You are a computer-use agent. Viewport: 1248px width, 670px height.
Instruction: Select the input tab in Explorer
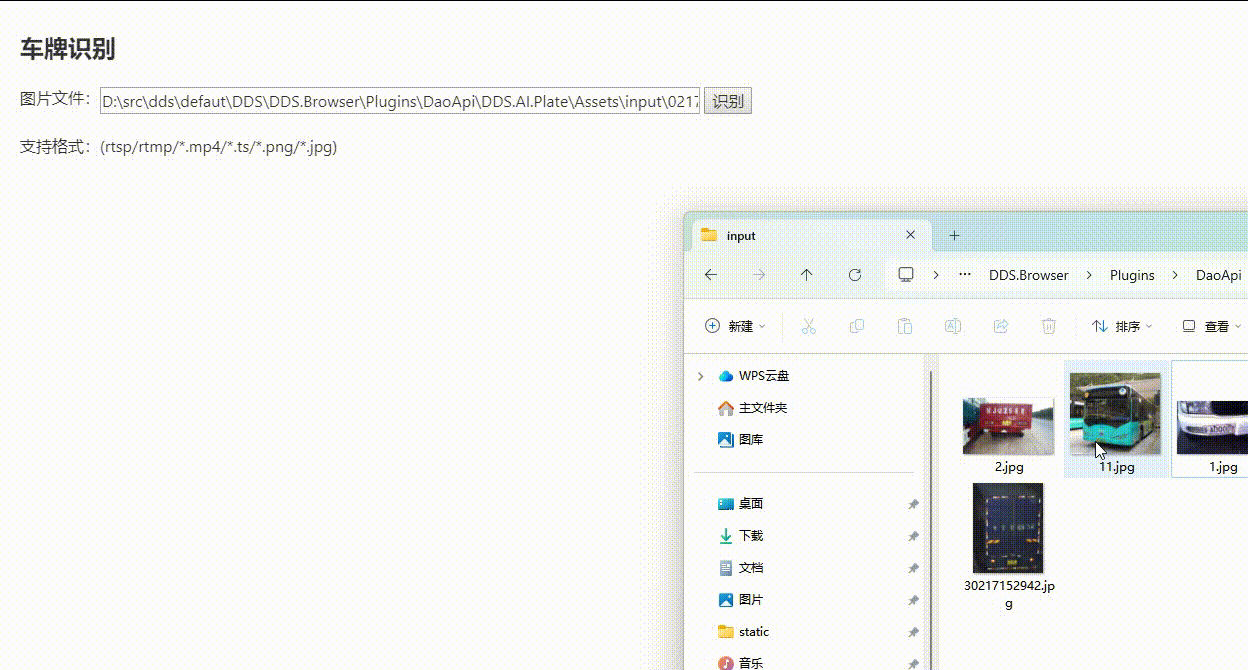[811, 235]
